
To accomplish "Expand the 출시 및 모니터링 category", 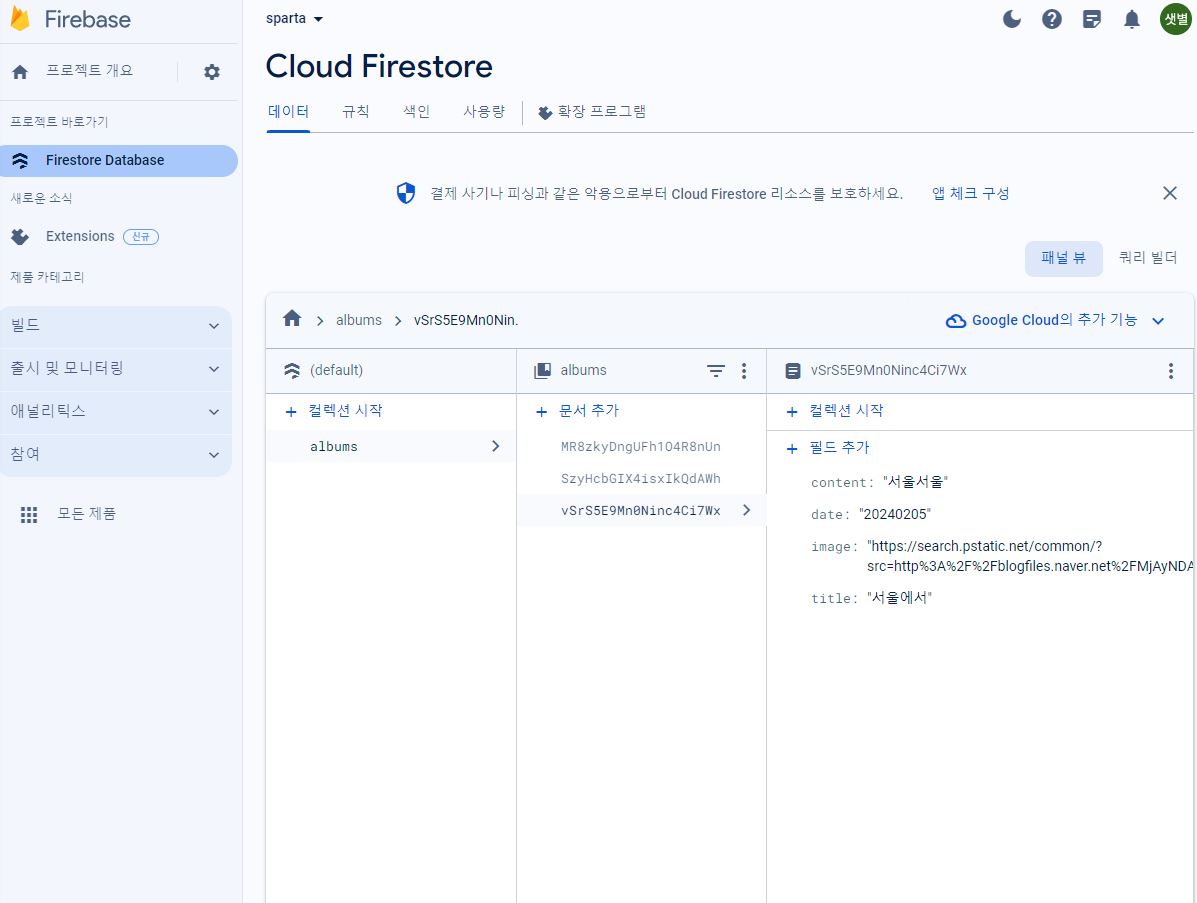I will tap(116, 369).
